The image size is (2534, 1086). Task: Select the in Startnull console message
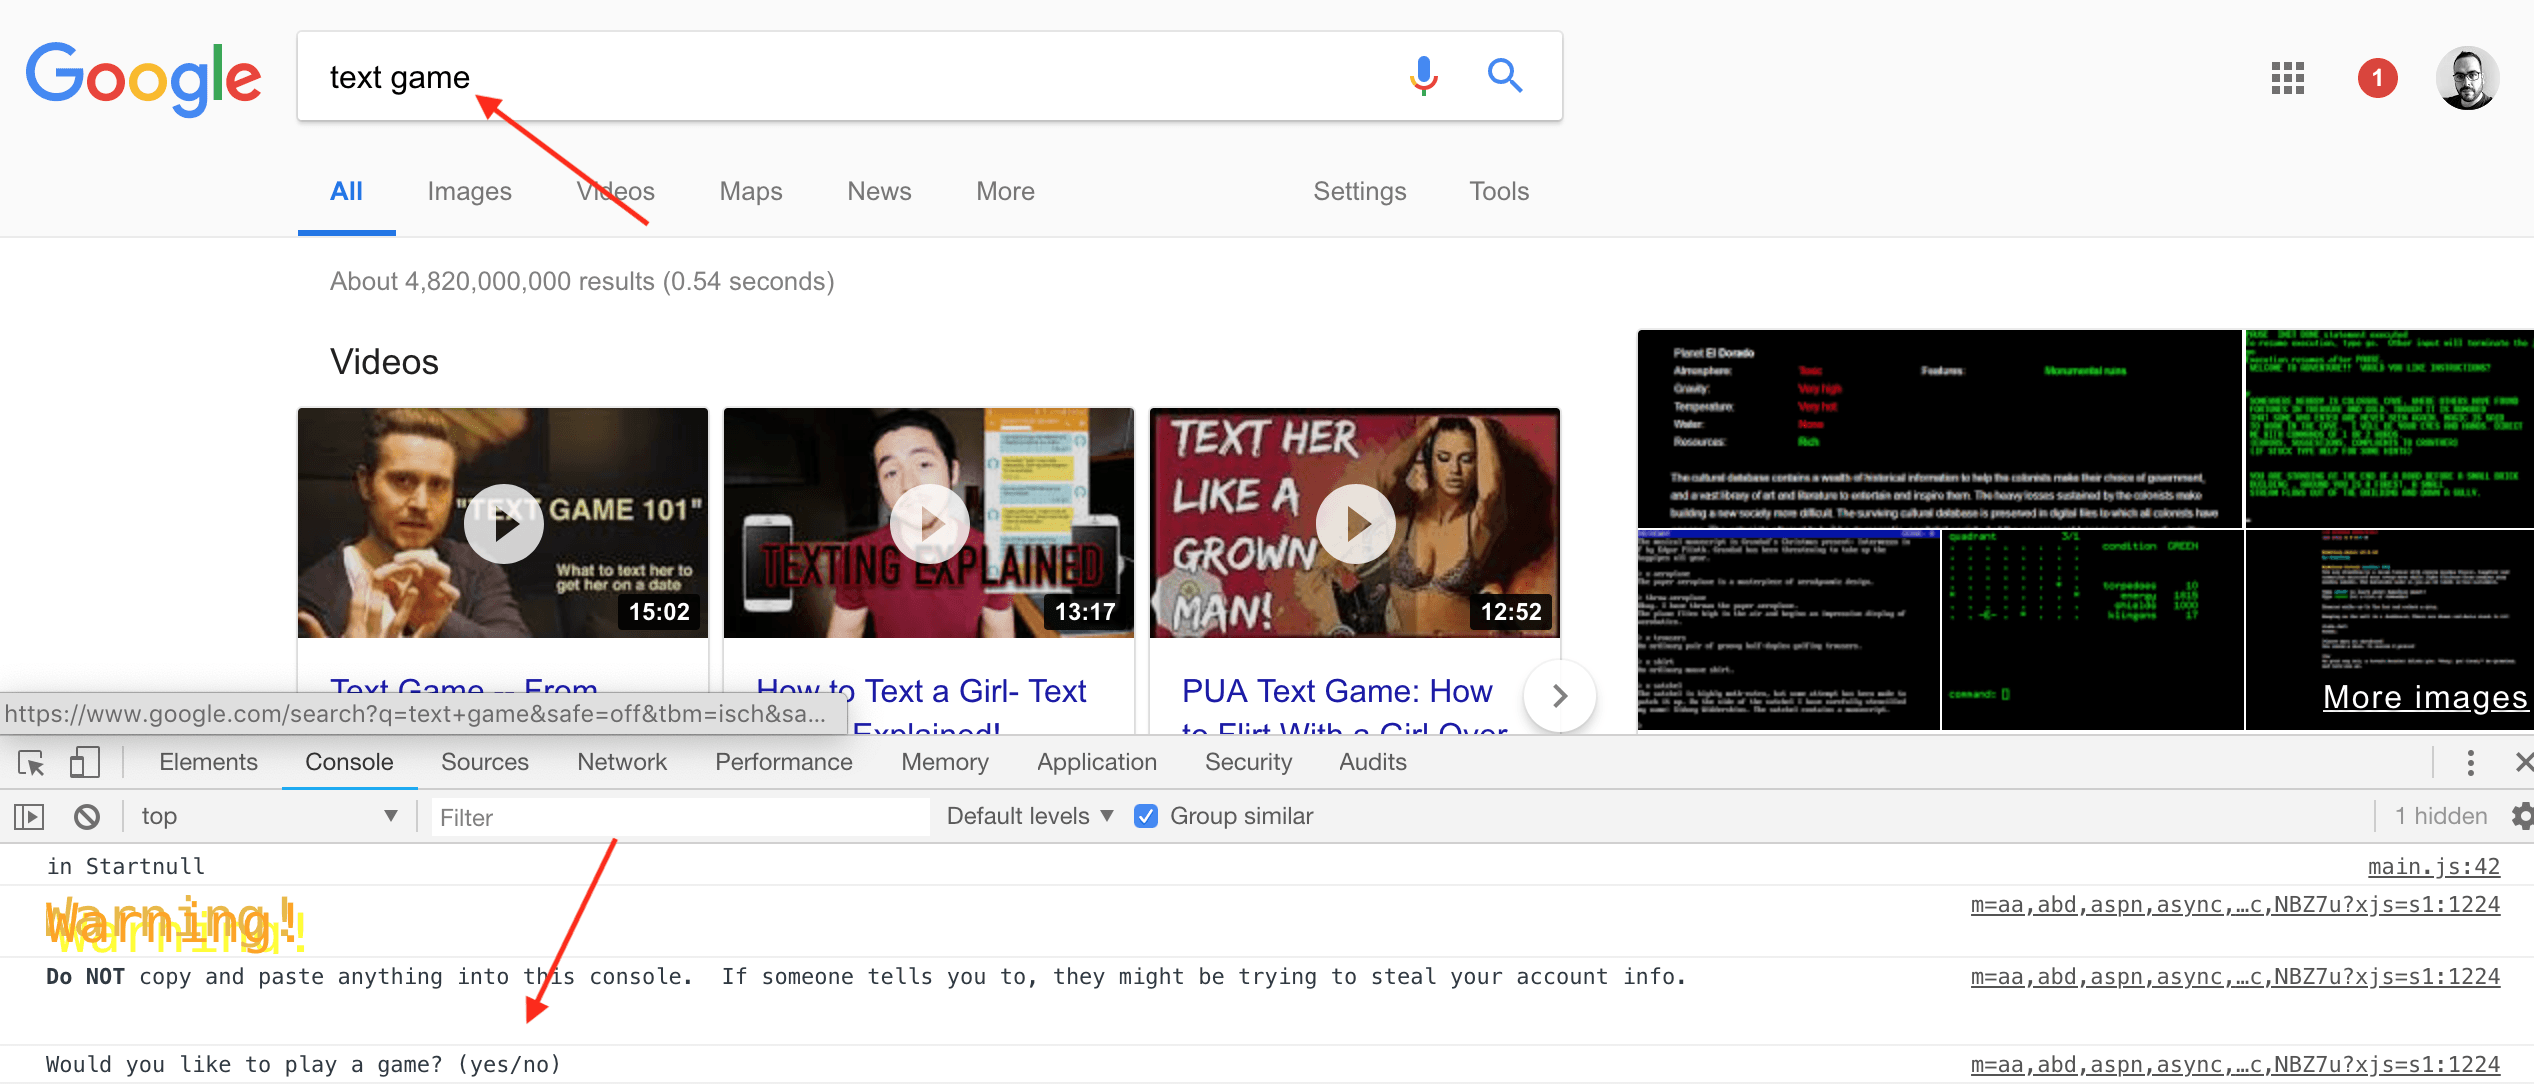click(125, 866)
